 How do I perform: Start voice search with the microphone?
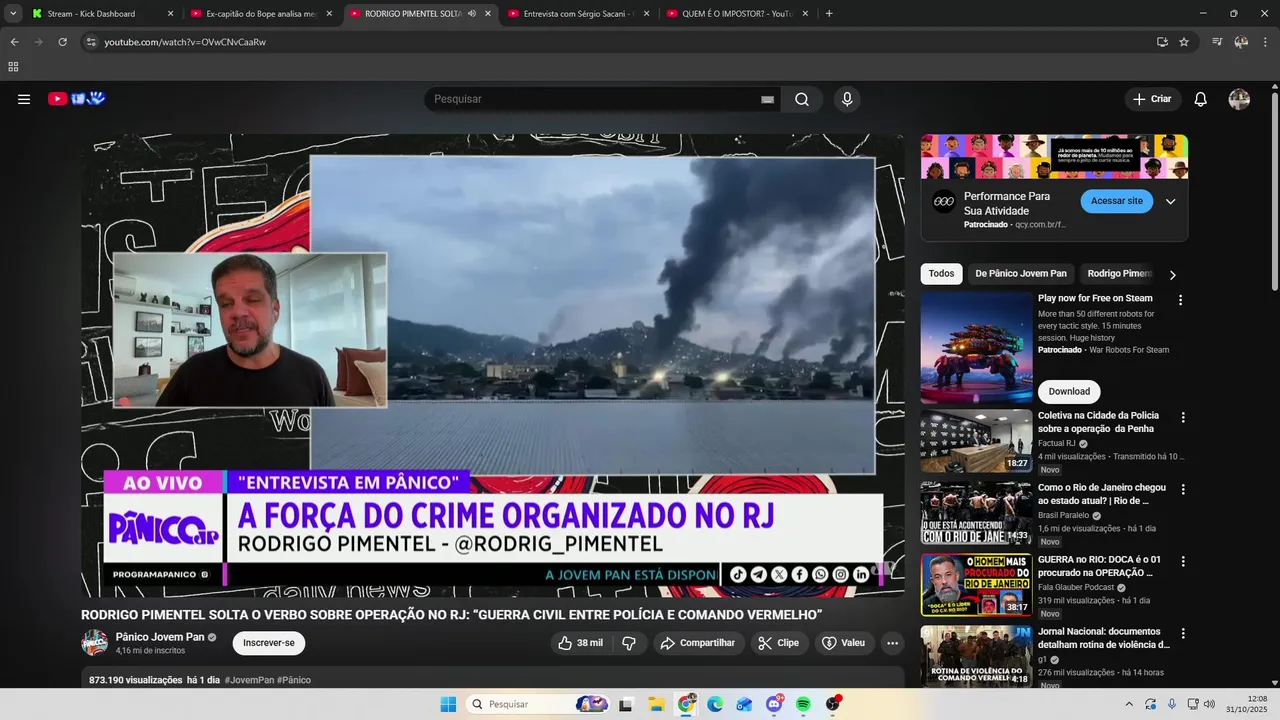coord(847,99)
